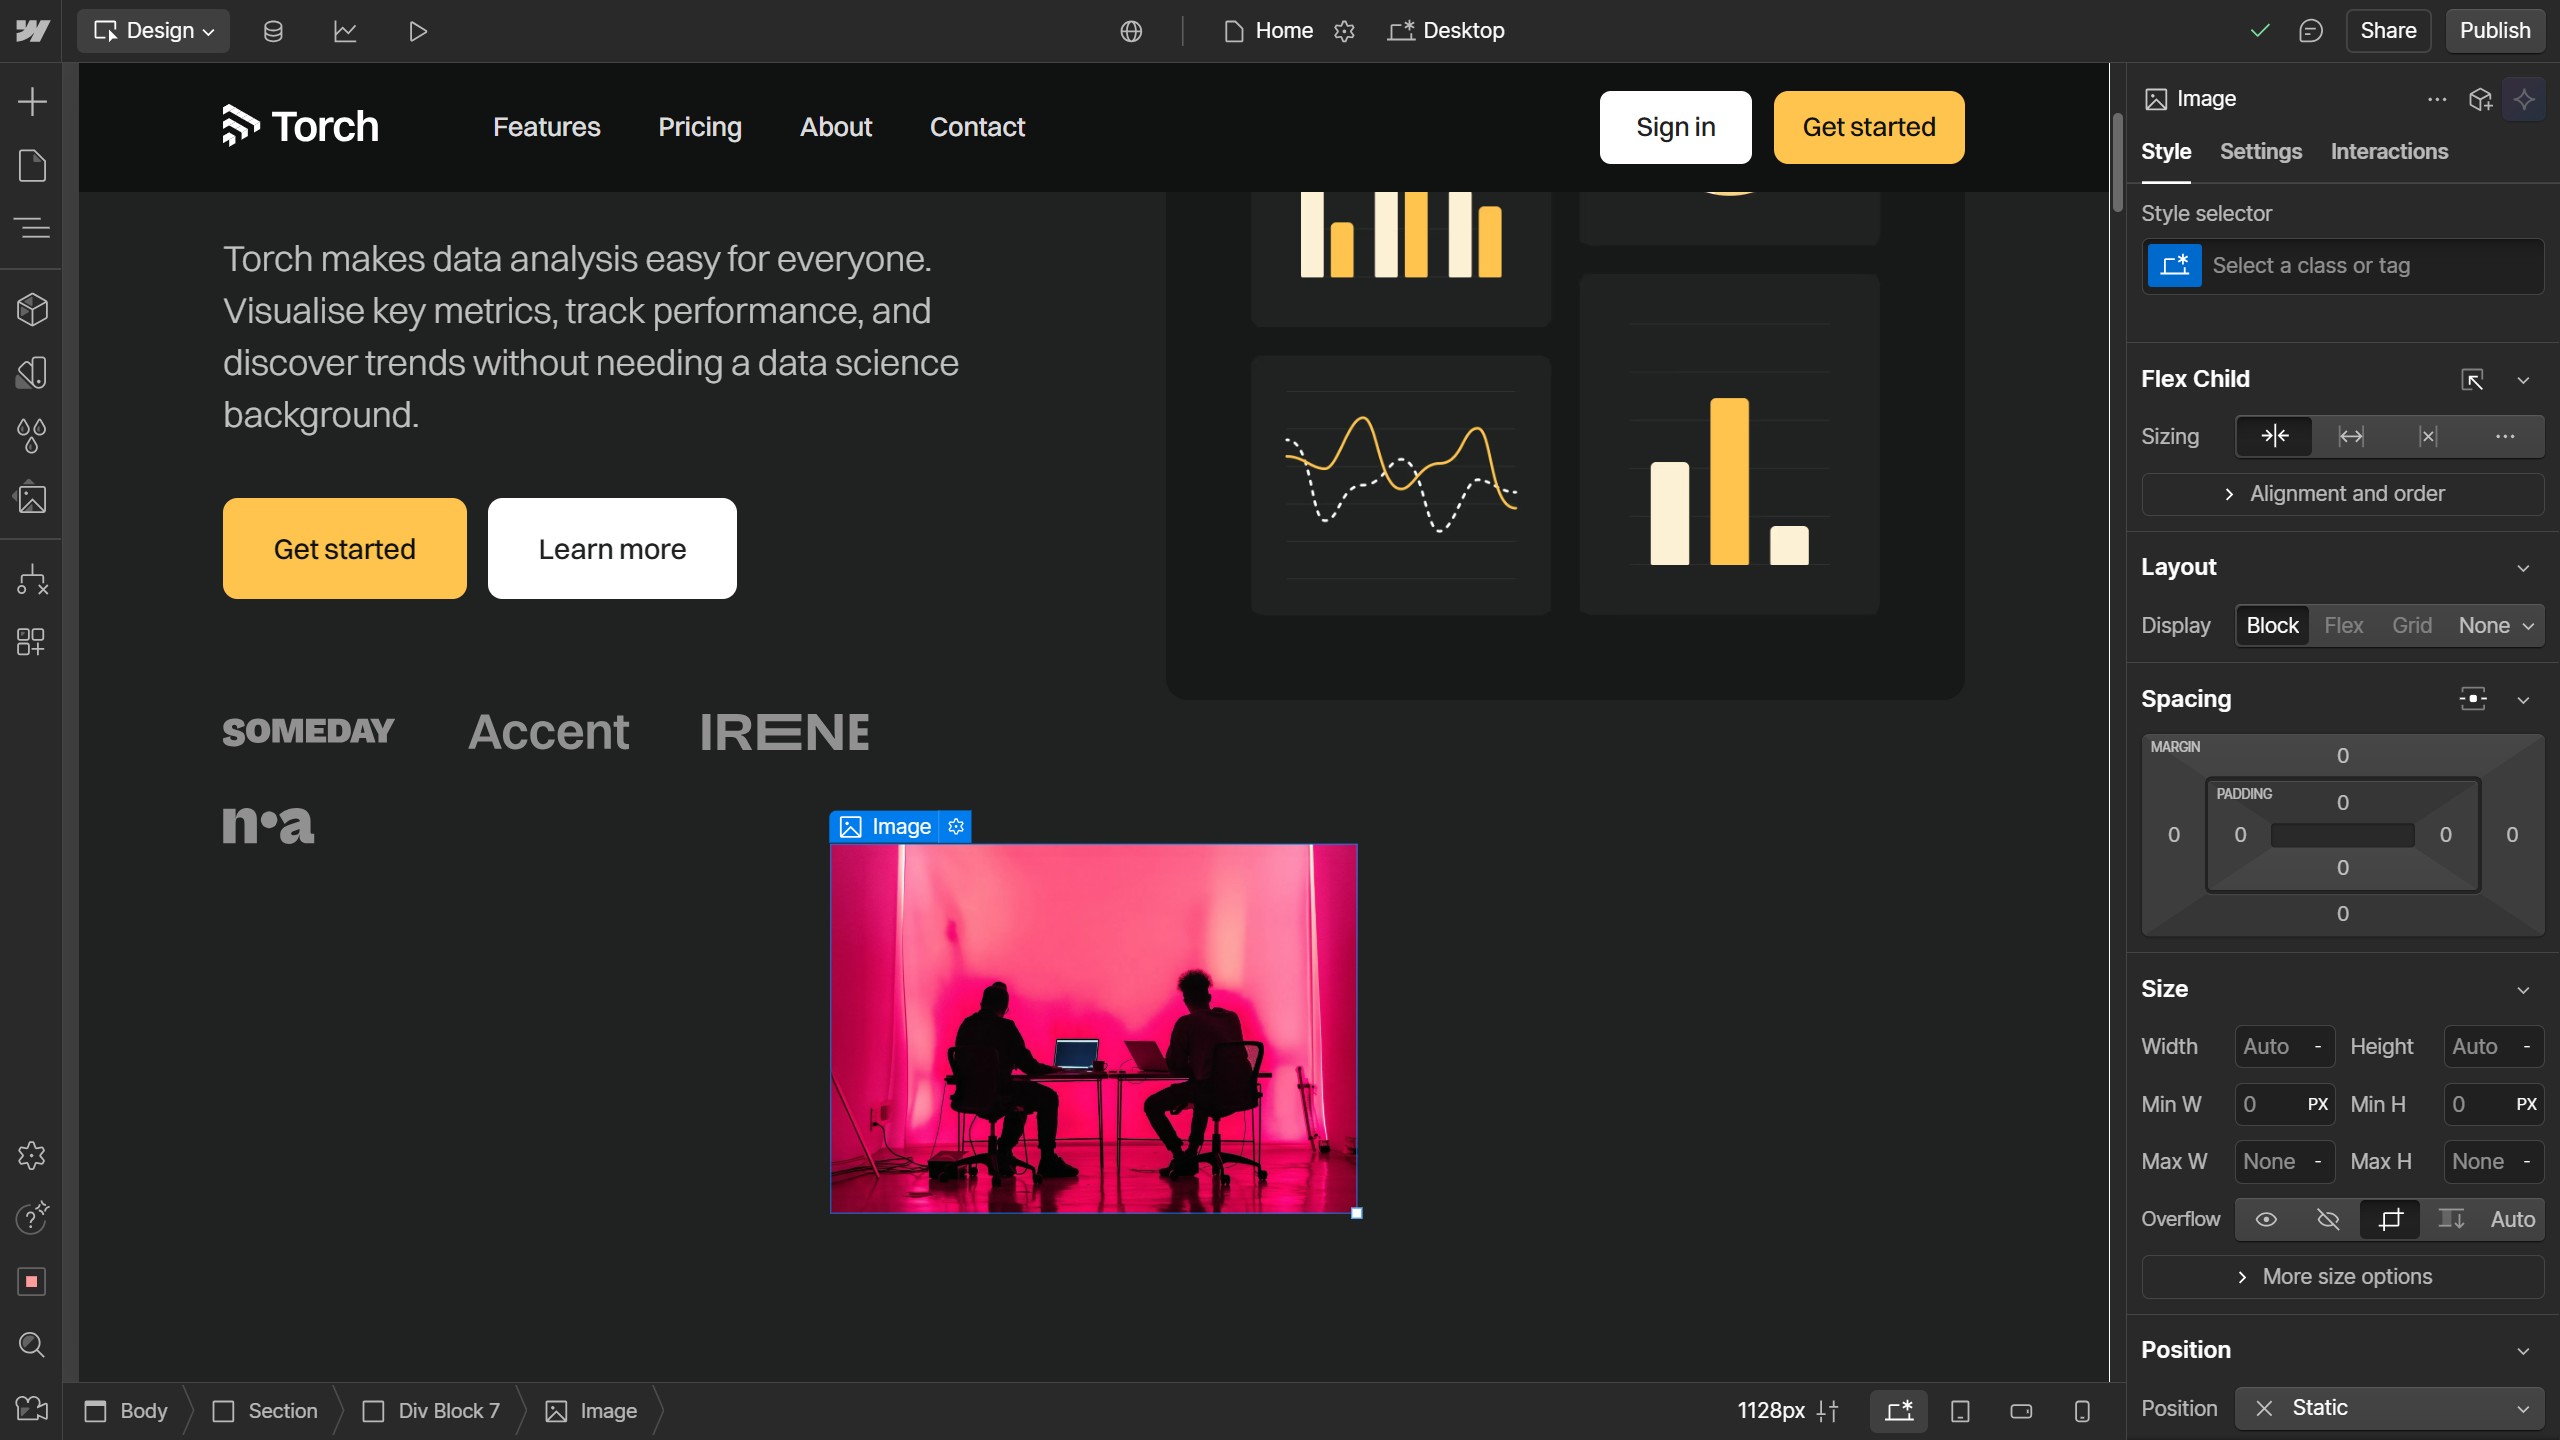Set Overflow to visible with the eye toggle
The image size is (2560, 1440).
tap(2266, 1219)
